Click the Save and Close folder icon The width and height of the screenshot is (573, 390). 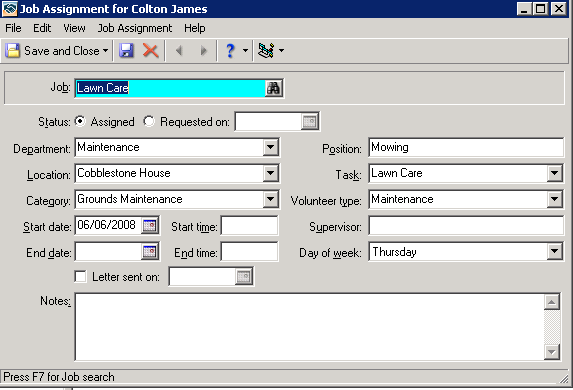[13, 50]
